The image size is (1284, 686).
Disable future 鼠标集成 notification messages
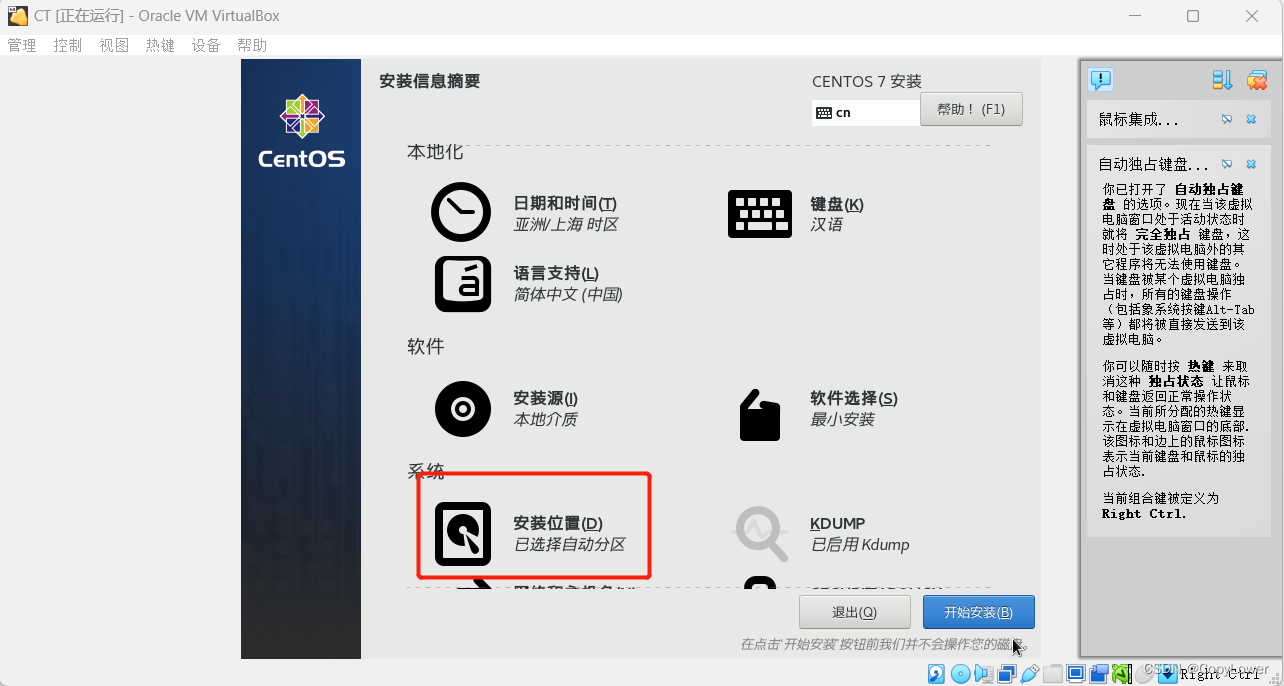pos(1227,119)
